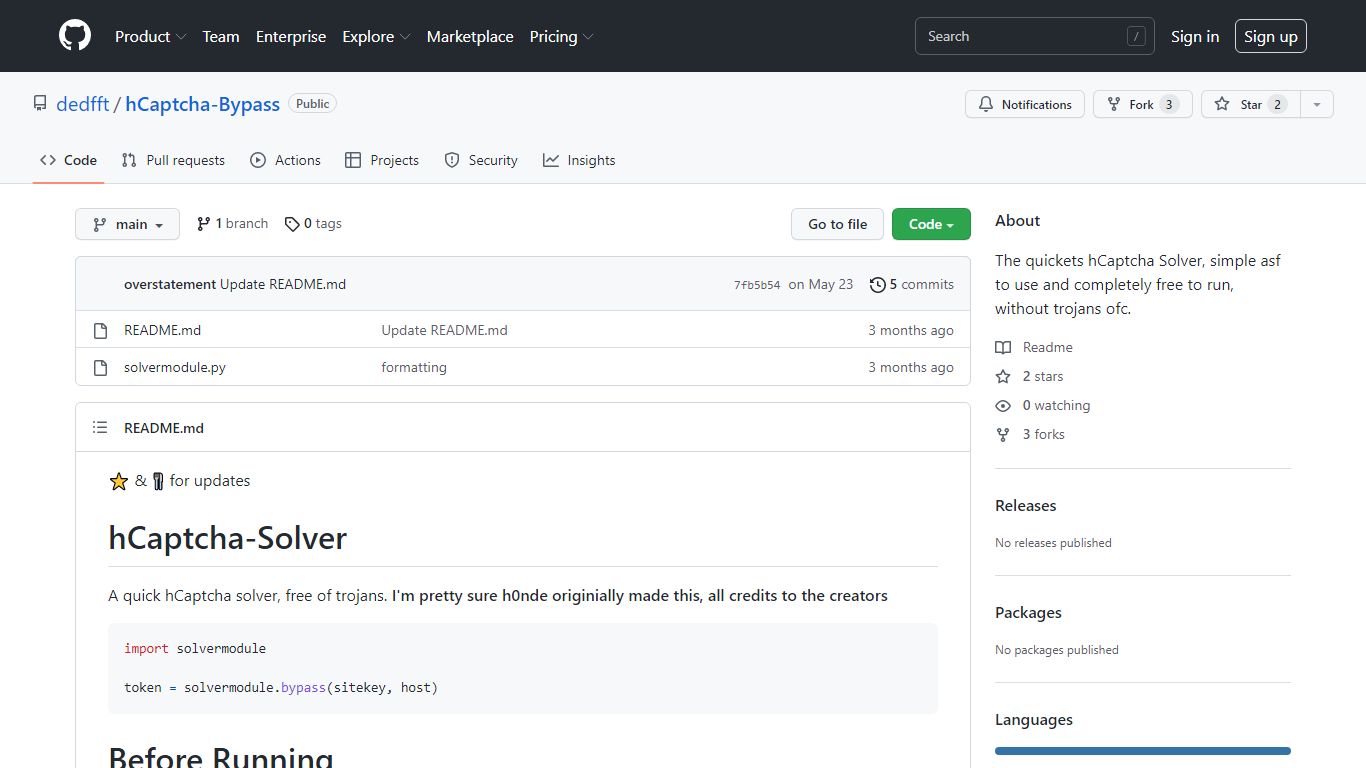Image resolution: width=1366 pixels, height=768 pixels.
Task: Open the hCaptcha-Bypass repository link
Action: pyautogui.click(x=203, y=104)
